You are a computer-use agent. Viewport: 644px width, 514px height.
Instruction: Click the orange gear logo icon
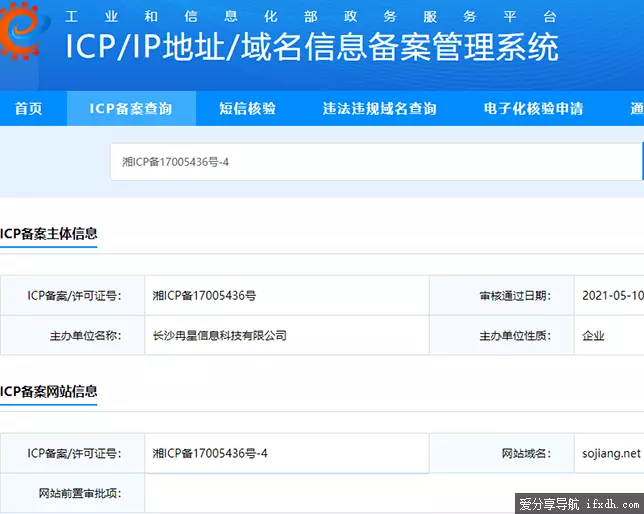click(22, 32)
